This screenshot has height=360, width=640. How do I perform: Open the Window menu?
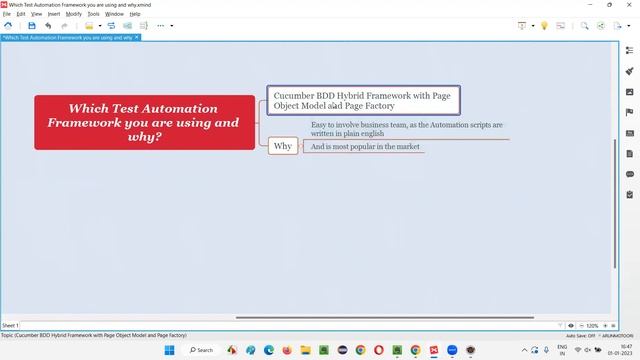pos(114,14)
